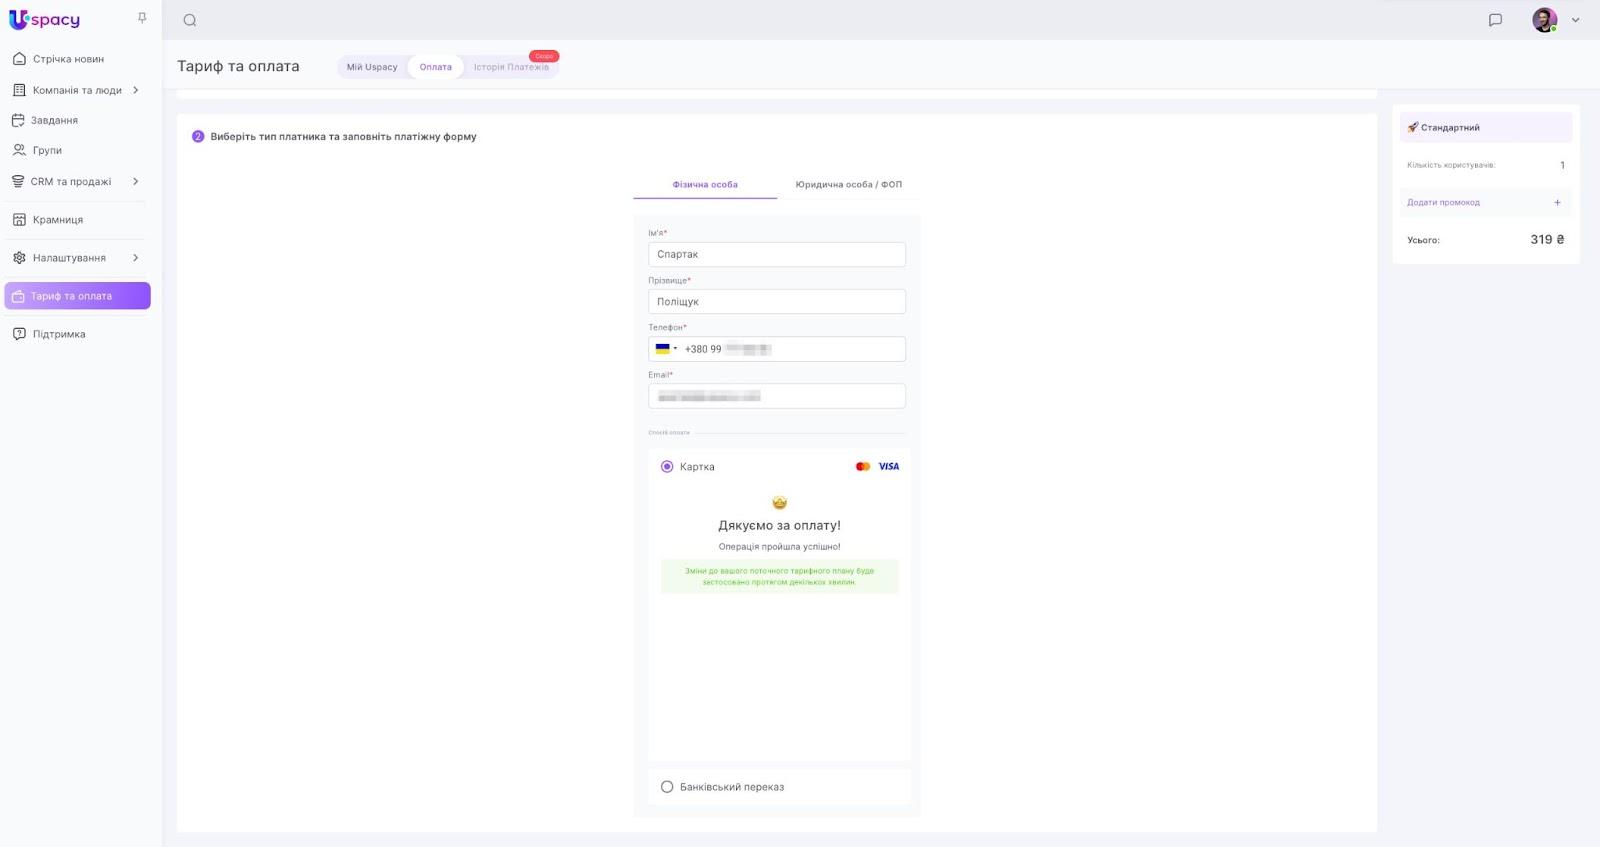Click the Операція пройшла успішно! text
Image resolution: width=1600 pixels, height=847 pixels.
tap(780, 547)
